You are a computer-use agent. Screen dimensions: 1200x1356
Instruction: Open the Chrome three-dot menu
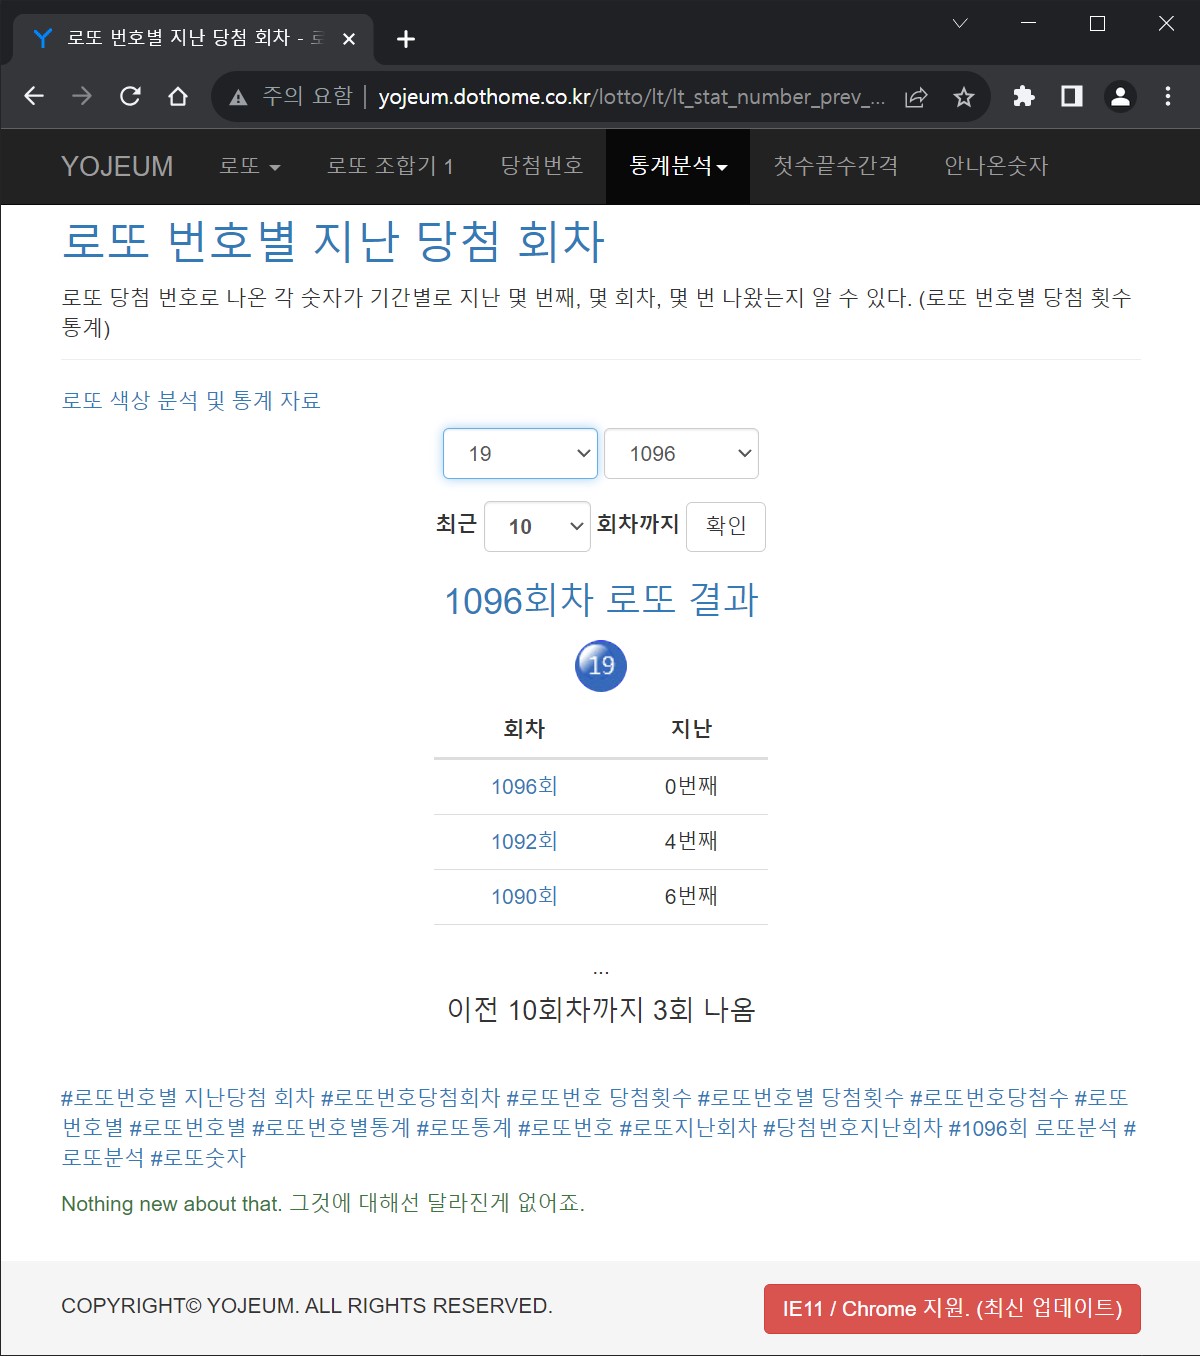coord(1168,96)
